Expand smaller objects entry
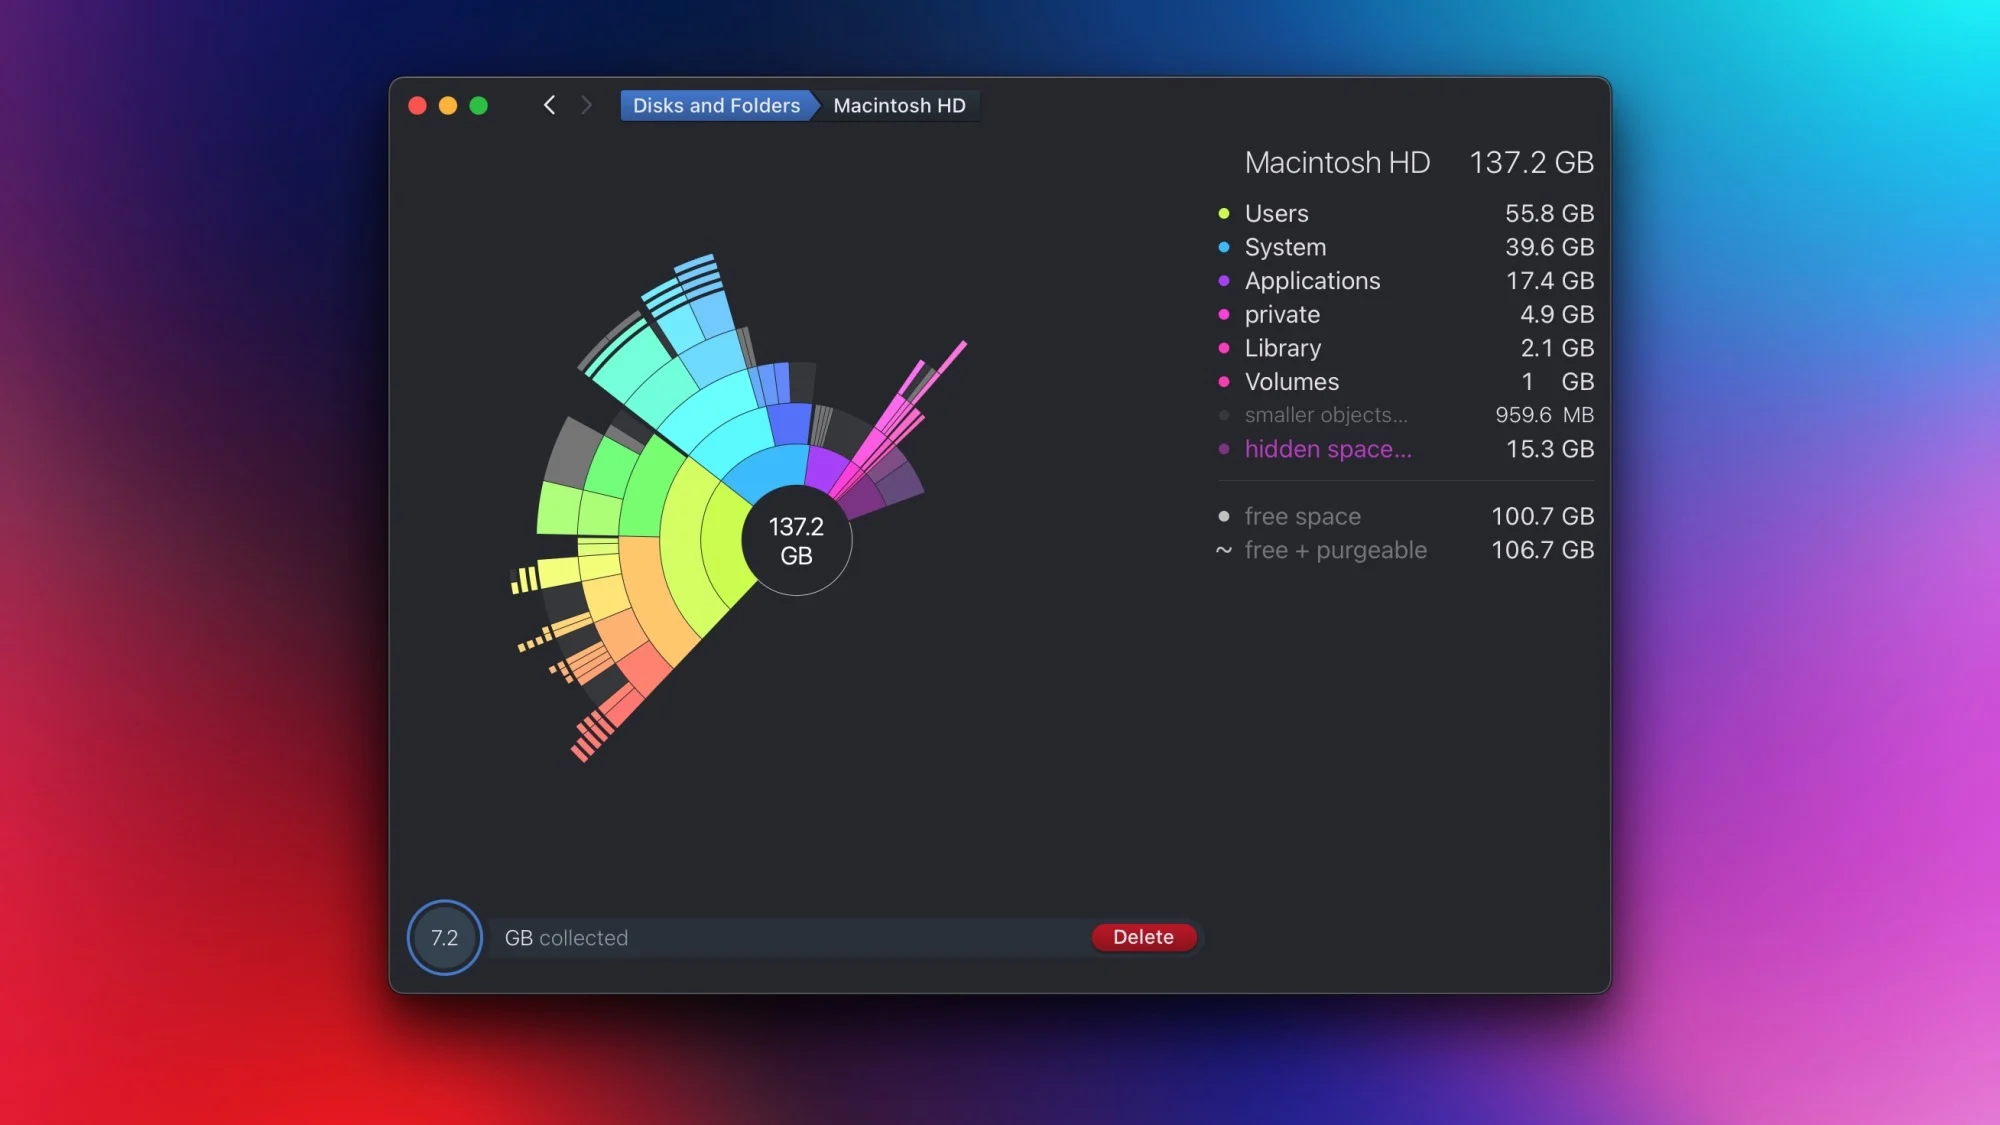 1325,415
